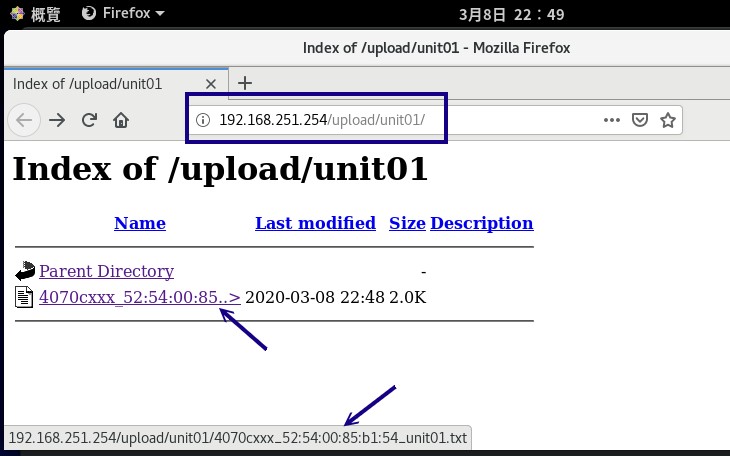Open the site information icon in URL bar
This screenshot has height=456, width=730.
[x=203, y=120]
